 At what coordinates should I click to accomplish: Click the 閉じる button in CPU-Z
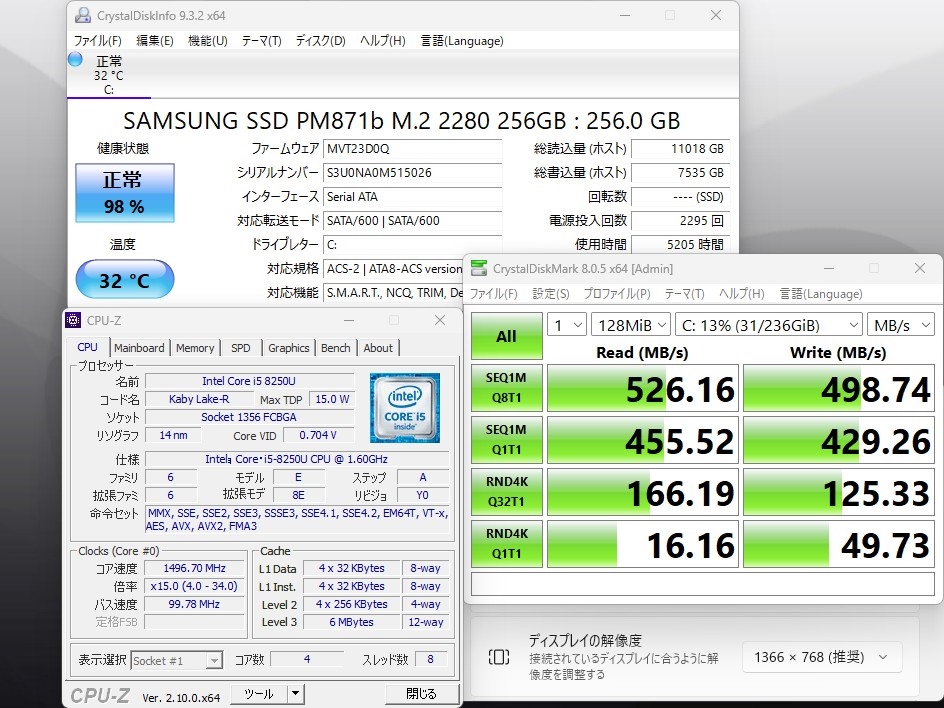point(421,694)
